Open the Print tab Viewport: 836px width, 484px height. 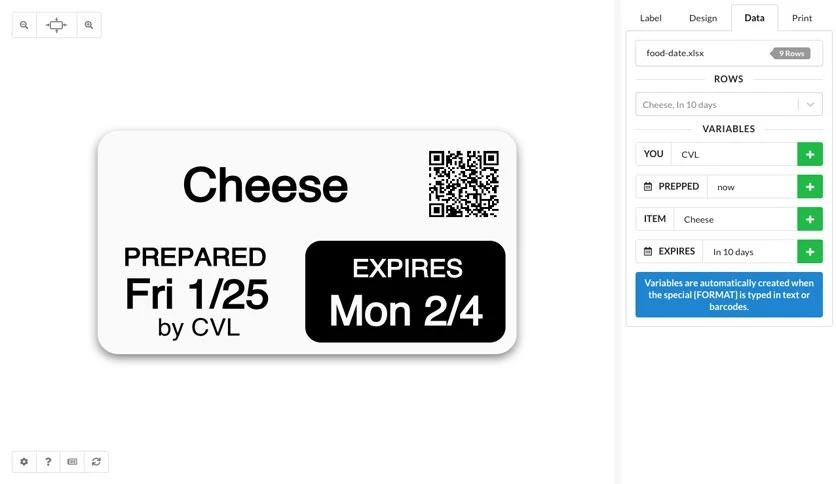click(801, 18)
